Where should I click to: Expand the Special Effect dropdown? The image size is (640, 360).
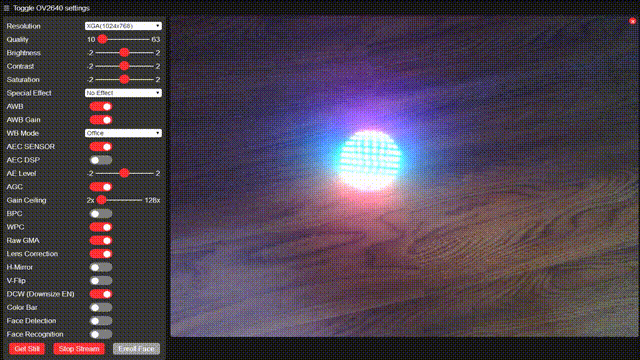click(x=123, y=93)
